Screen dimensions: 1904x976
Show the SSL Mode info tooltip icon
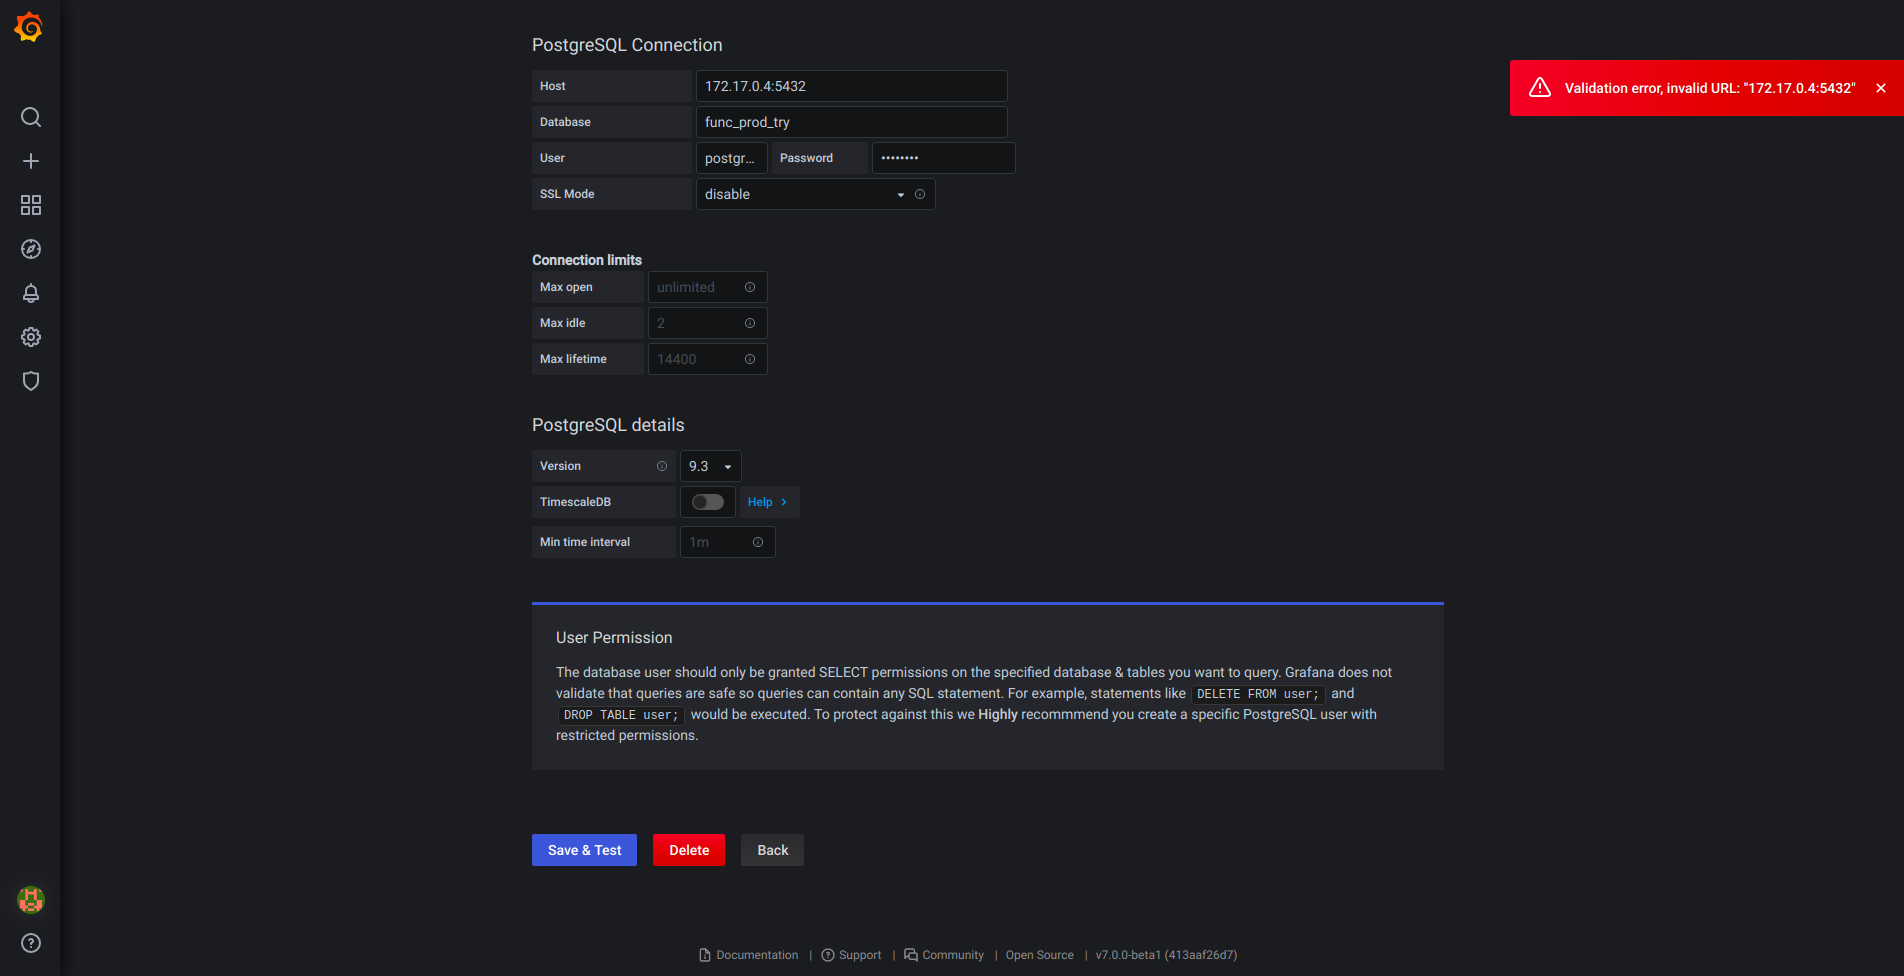pyautogui.click(x=920, y=194)
